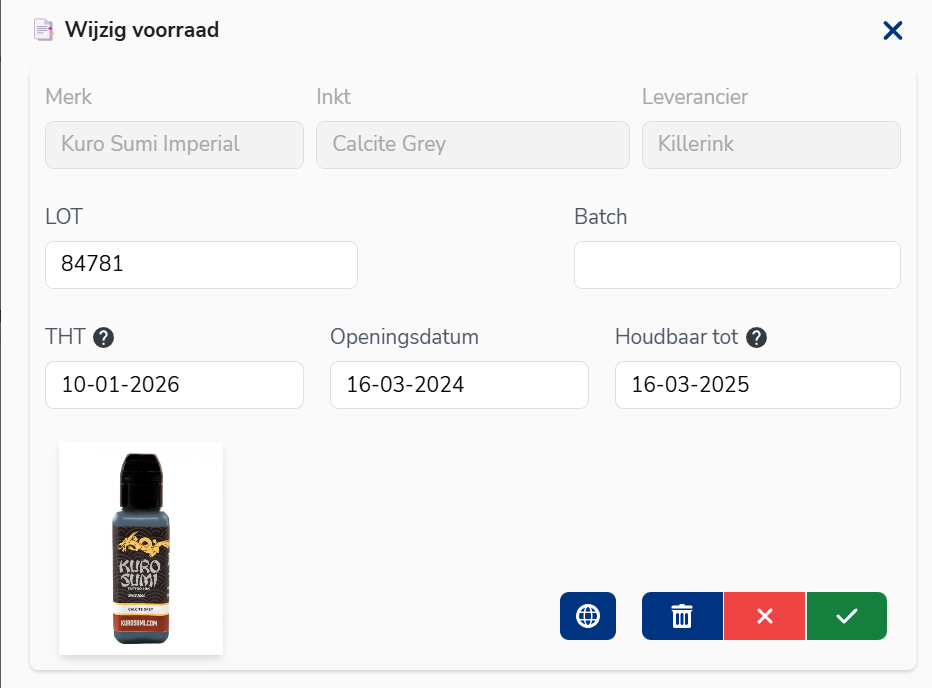Click the Batch label text
The width and height of the screenshot is (932, 688).
tap(600, 217)
